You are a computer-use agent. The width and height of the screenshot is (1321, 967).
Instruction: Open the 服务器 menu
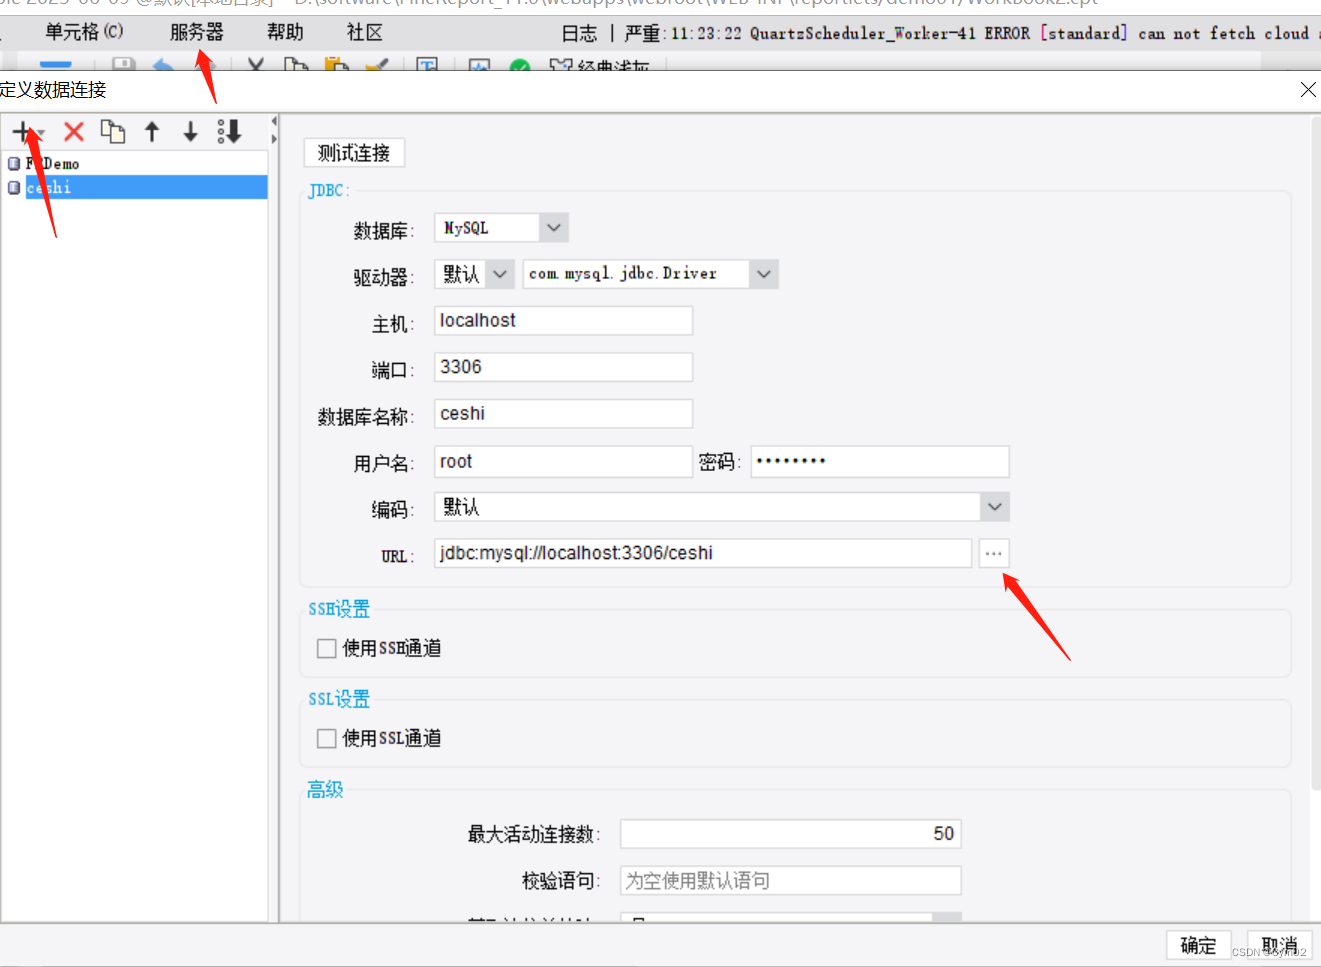click(x=197, y=32)
